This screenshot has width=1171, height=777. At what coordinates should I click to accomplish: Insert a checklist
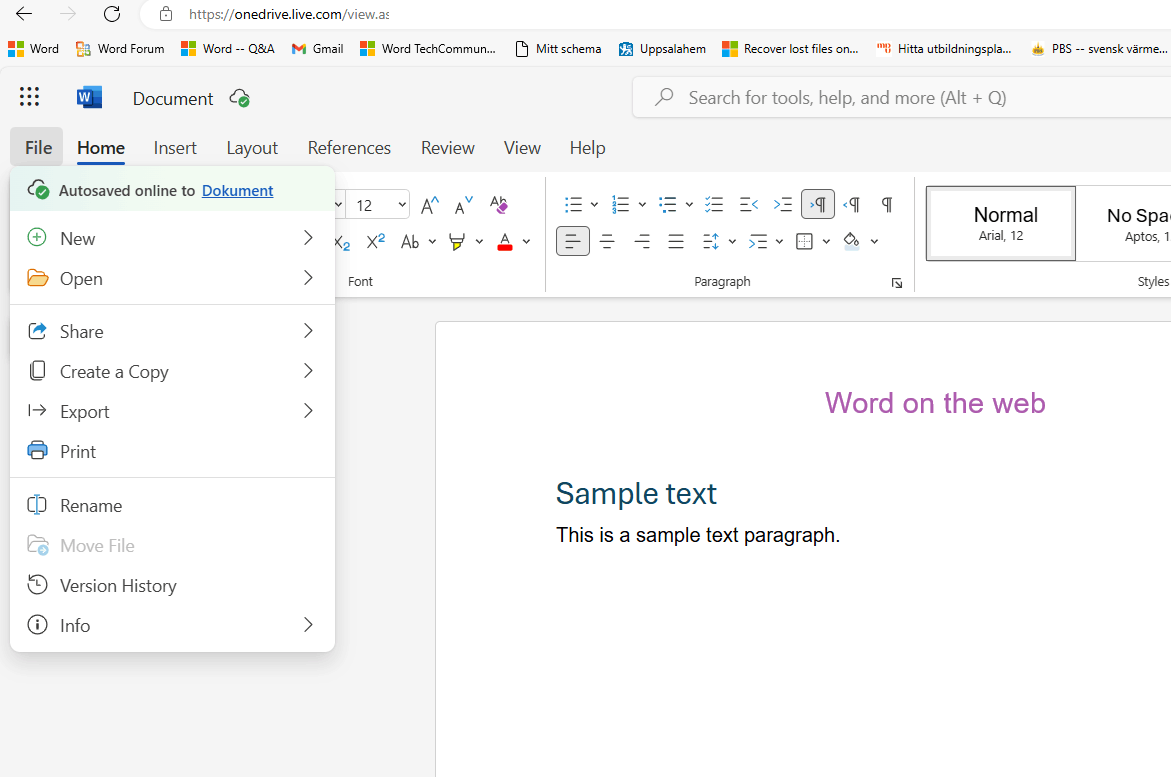[714, 205]
